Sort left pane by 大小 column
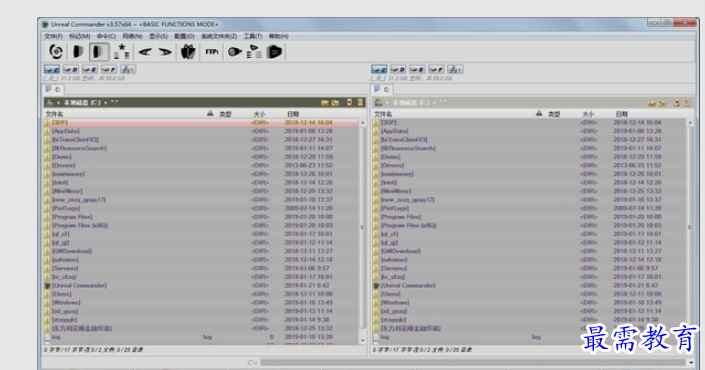 [x=259, y=114]
